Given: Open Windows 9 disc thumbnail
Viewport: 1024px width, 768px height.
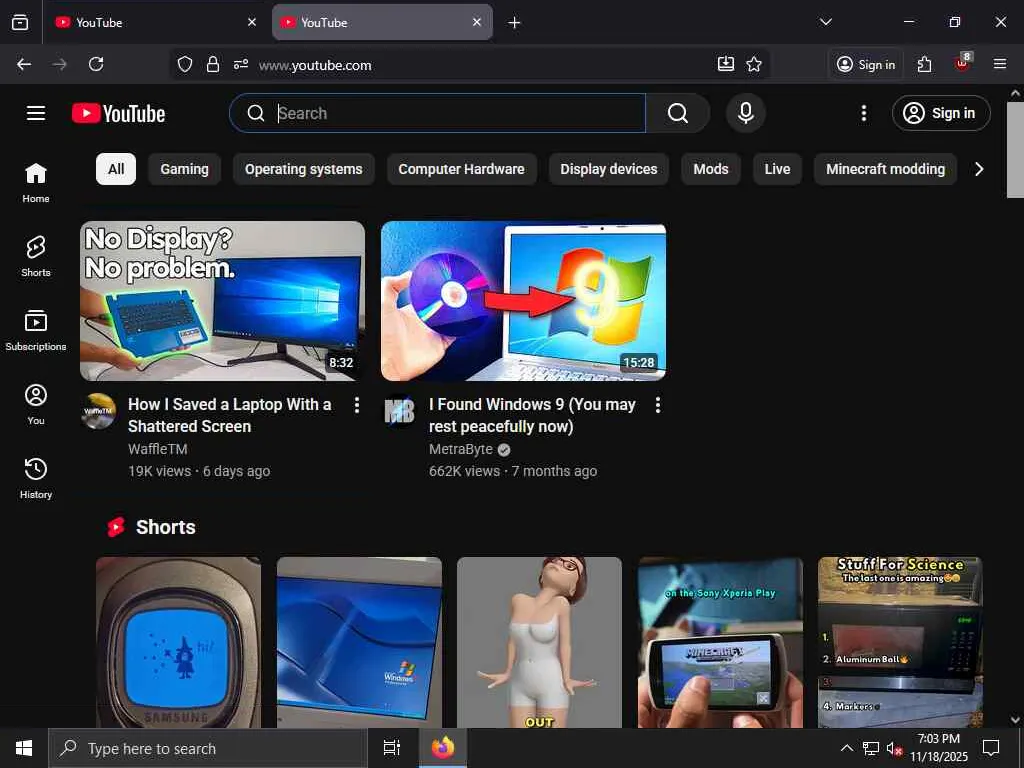Looking at the screenshot, I should (523, 301).
